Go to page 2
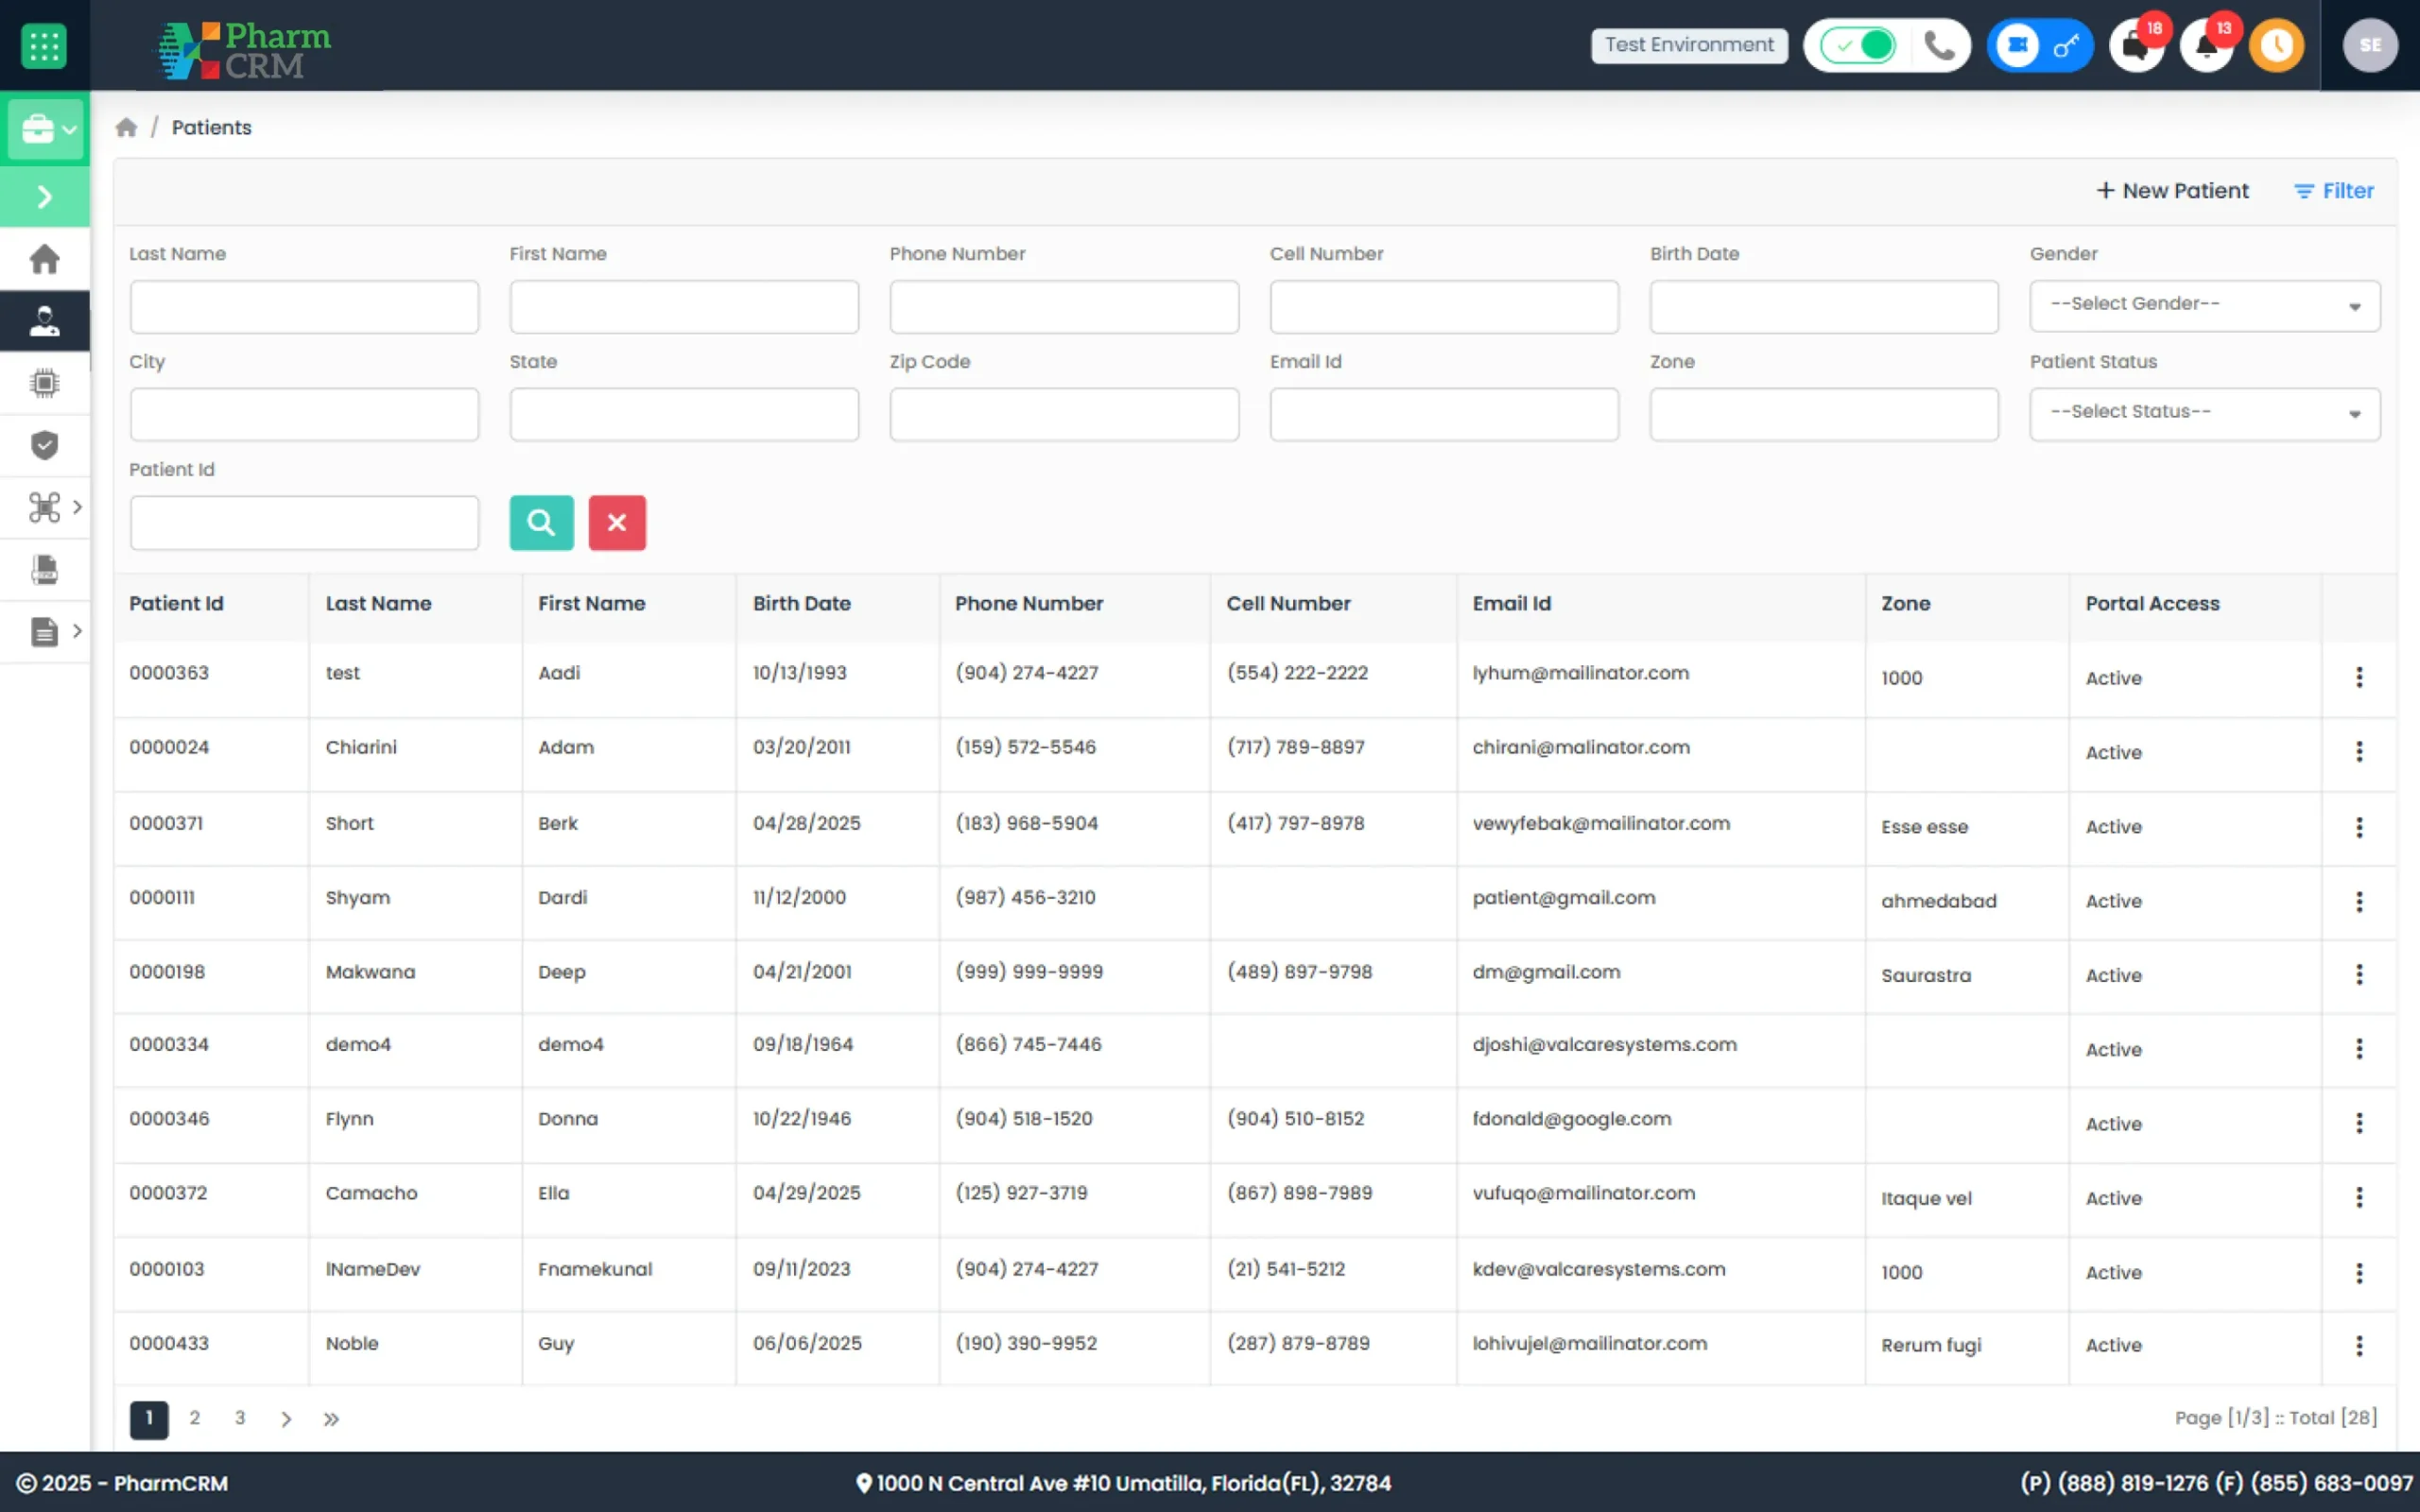Screen dimensions: 2420x1512 195,1418
